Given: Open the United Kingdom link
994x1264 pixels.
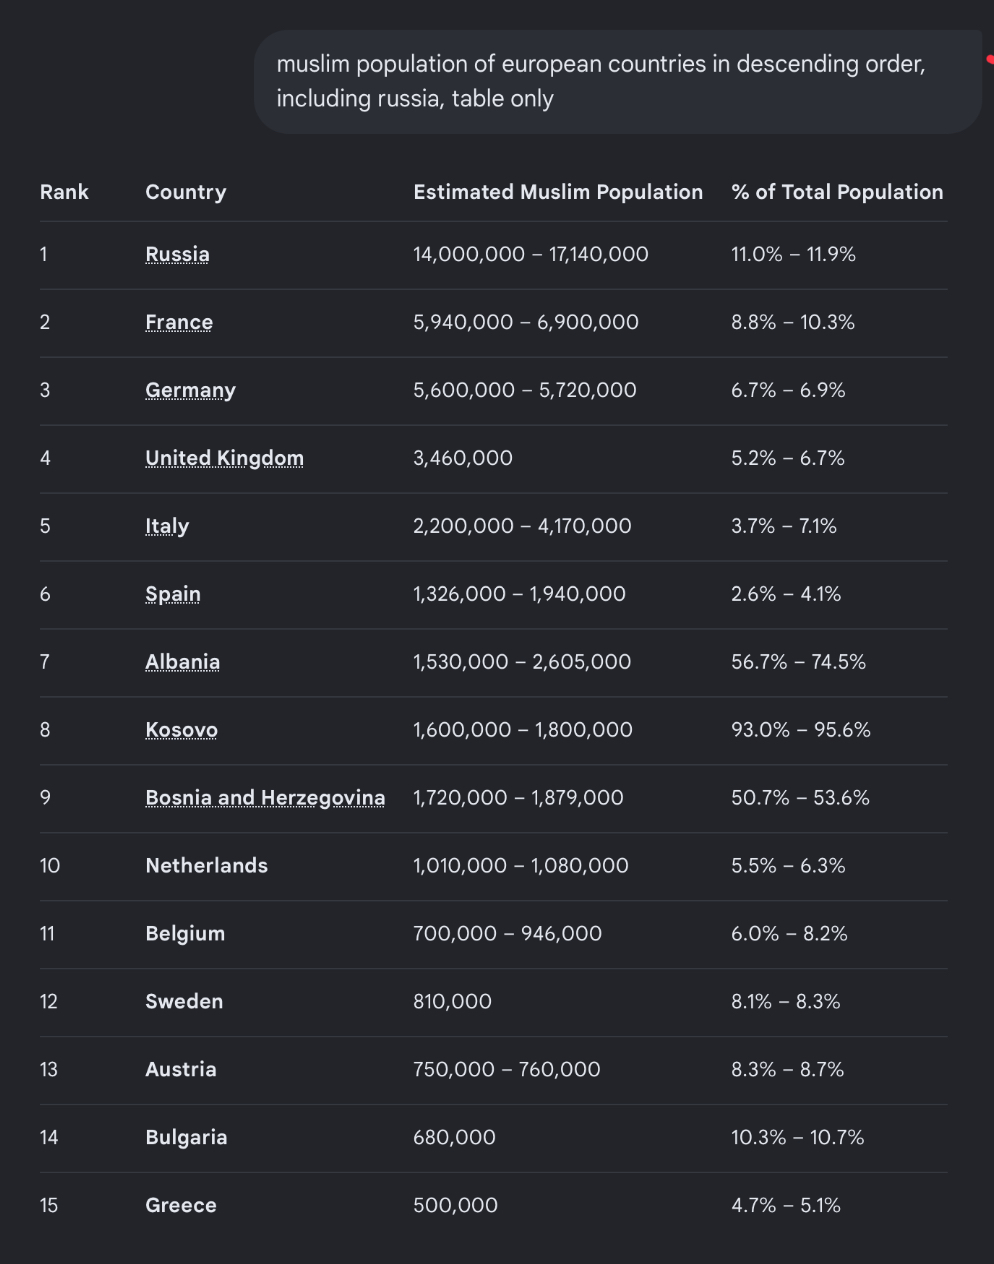Looking at the screenshot, I should tap(224, 458).
